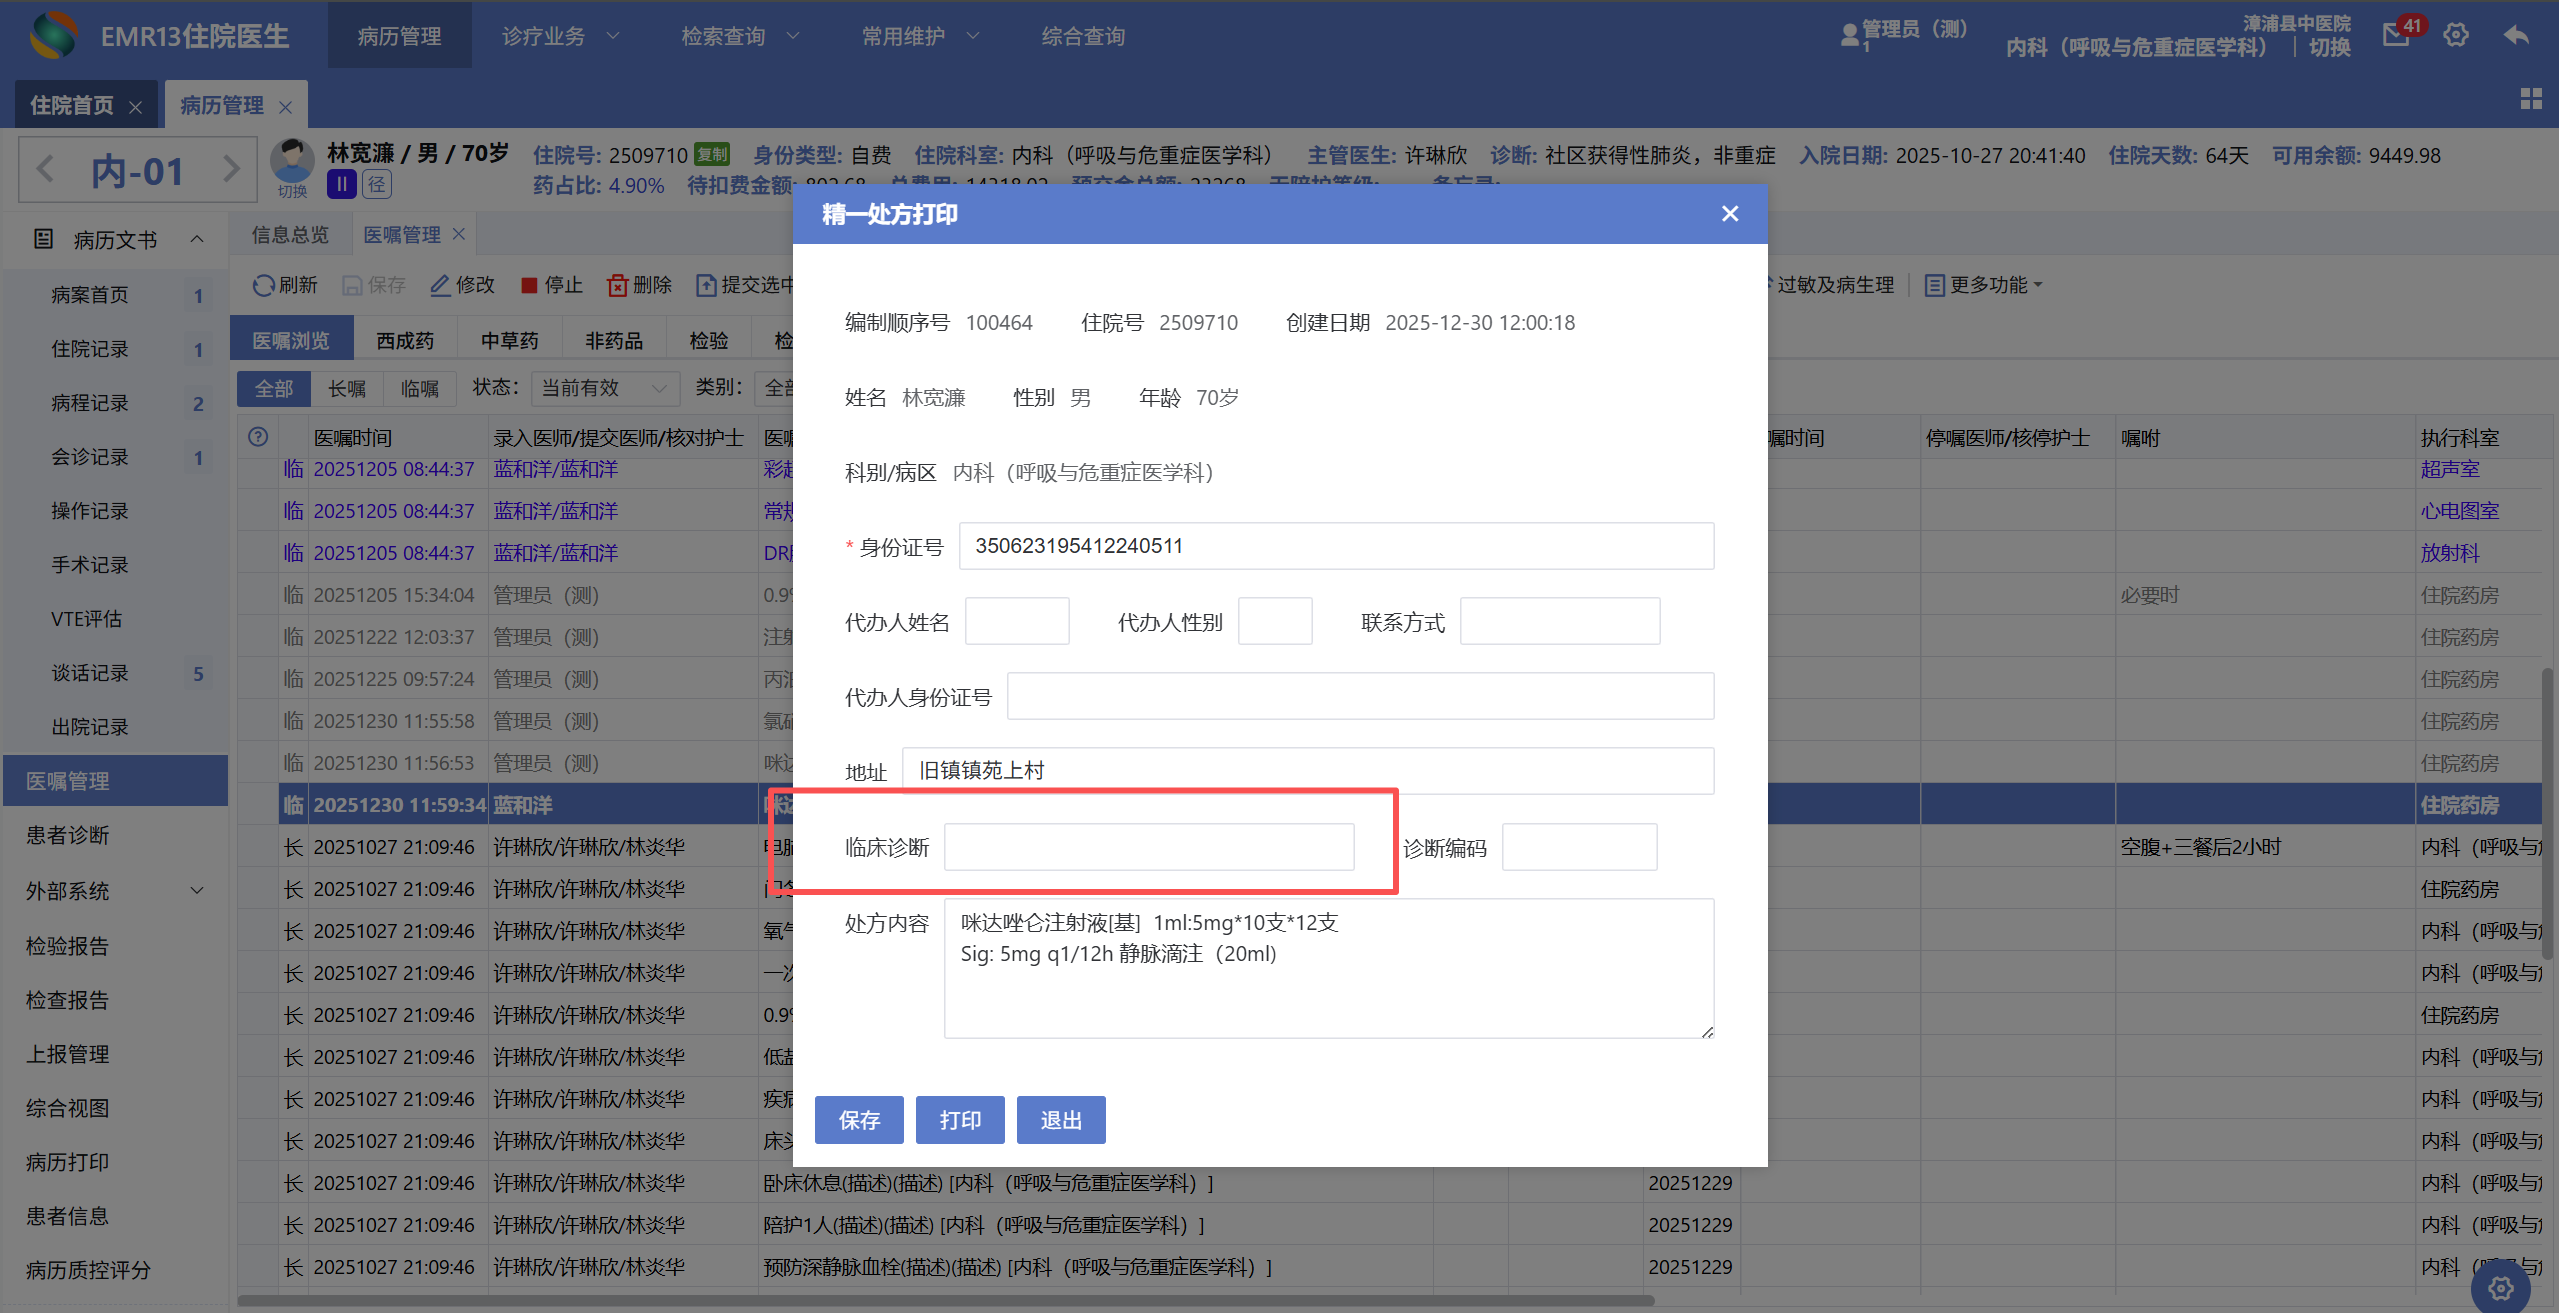This screenshot has width=2559, height=1313.
Task: Click the grid layout icon on tab bar
Action: (x=2530, y=98)
